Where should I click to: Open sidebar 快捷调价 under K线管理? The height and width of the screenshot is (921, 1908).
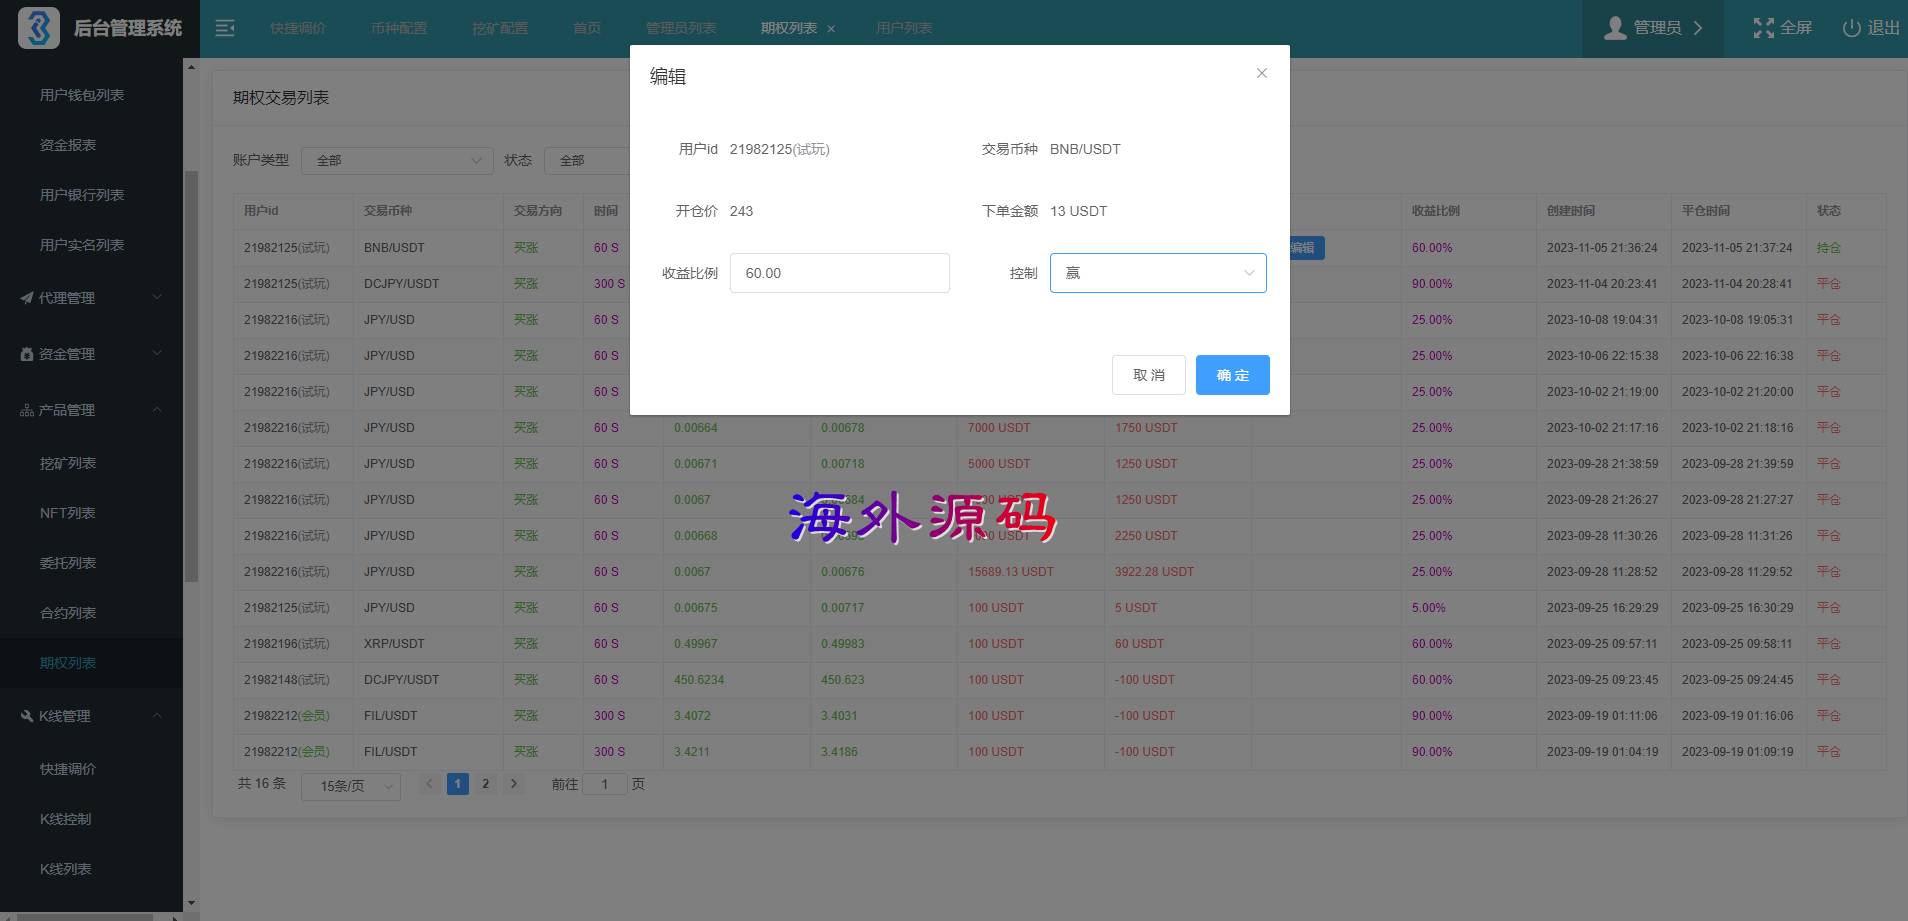pyautogui.click(x=68, y=769)
